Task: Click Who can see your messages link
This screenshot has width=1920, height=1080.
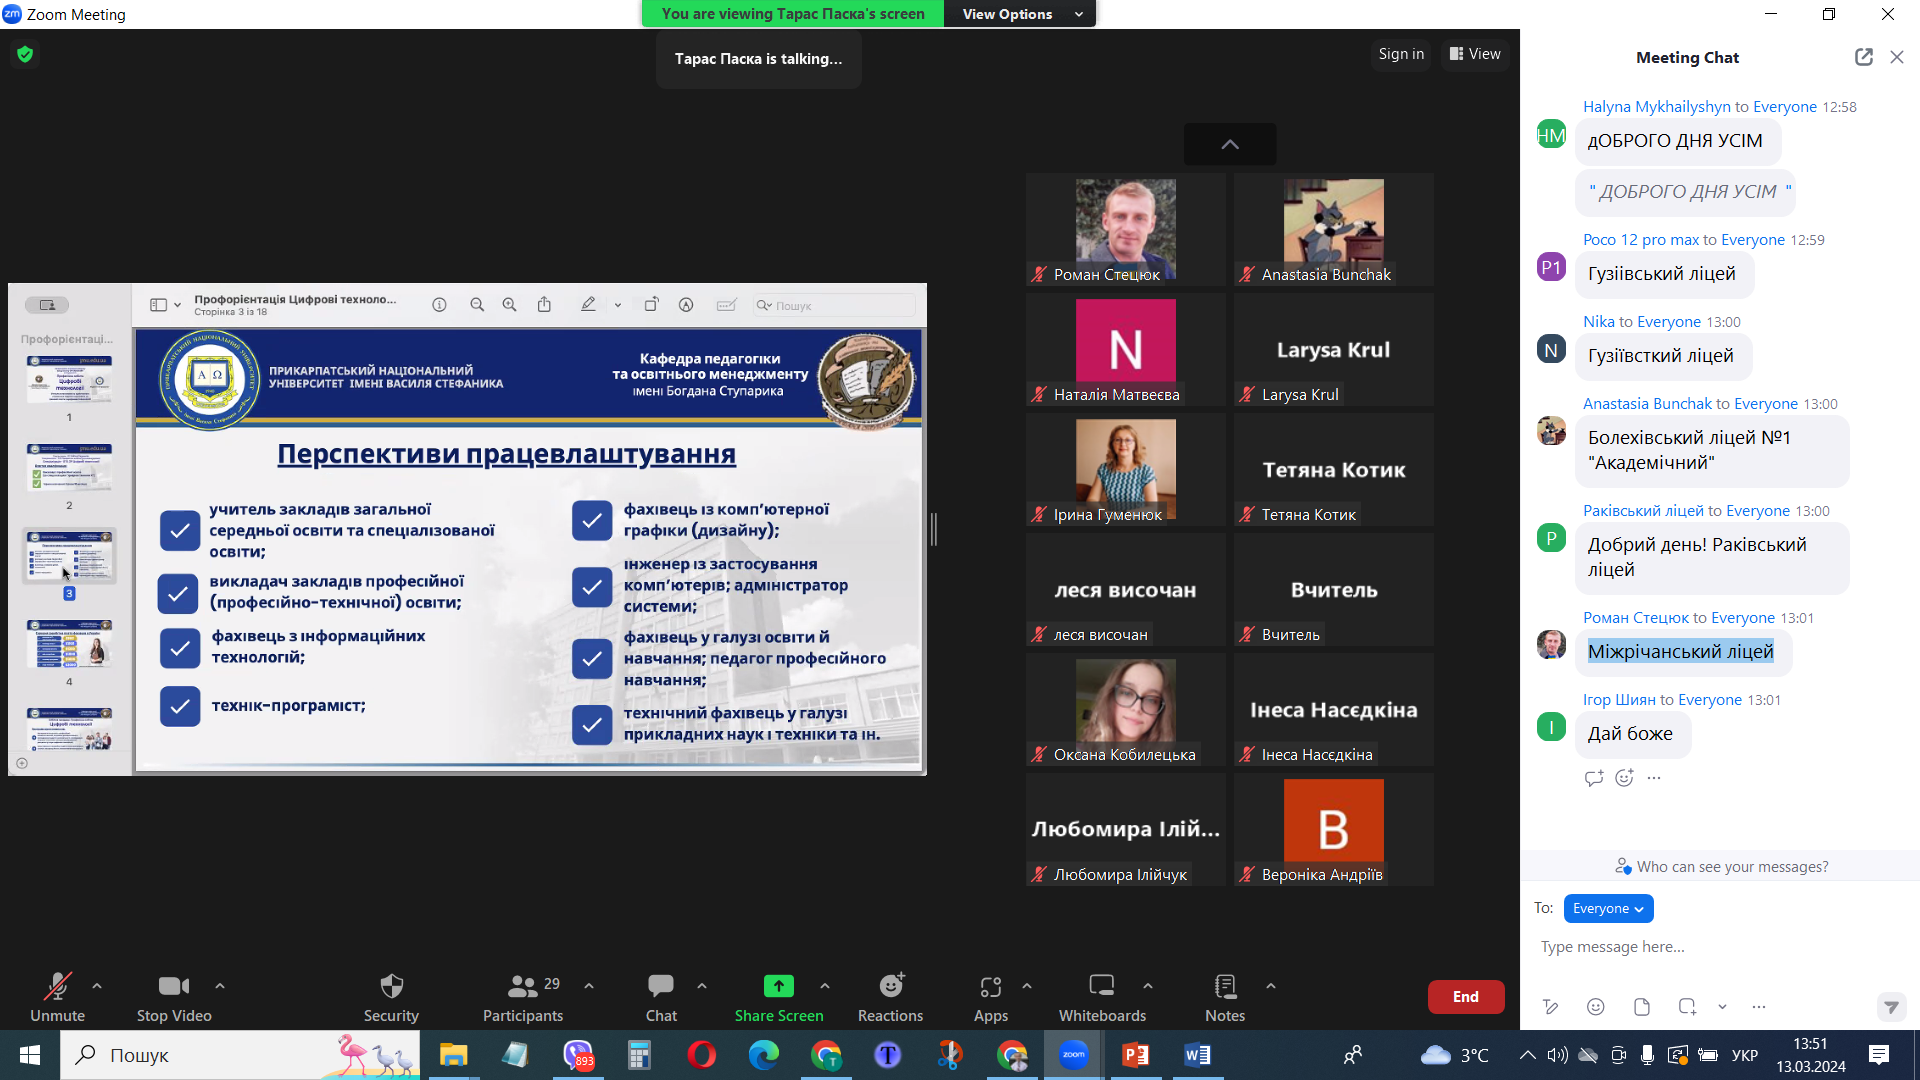Action: (1731, 866)
